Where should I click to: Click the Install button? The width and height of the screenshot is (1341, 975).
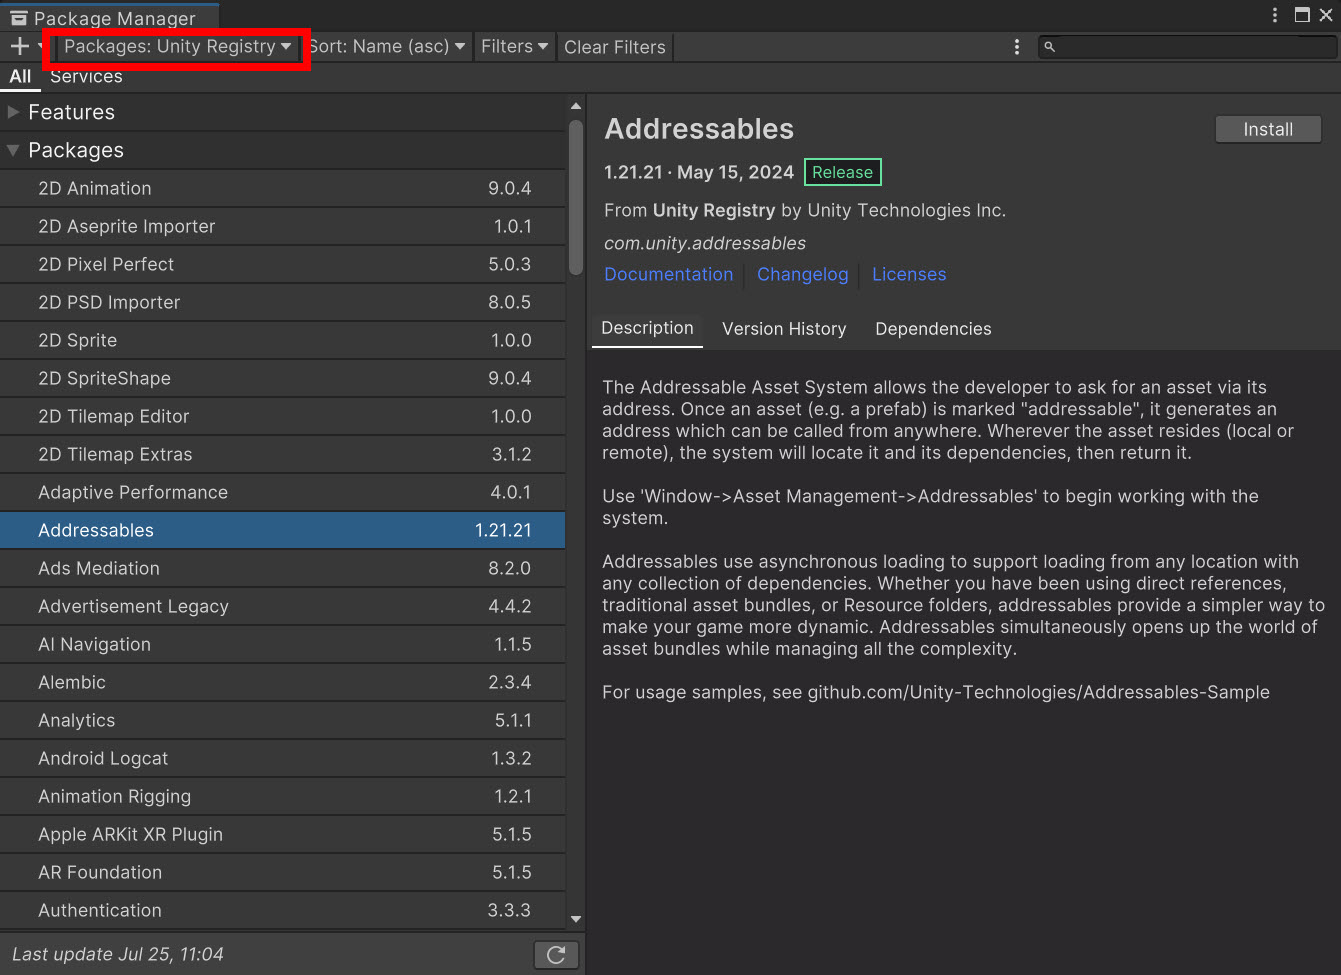(x=1268, y=129)
